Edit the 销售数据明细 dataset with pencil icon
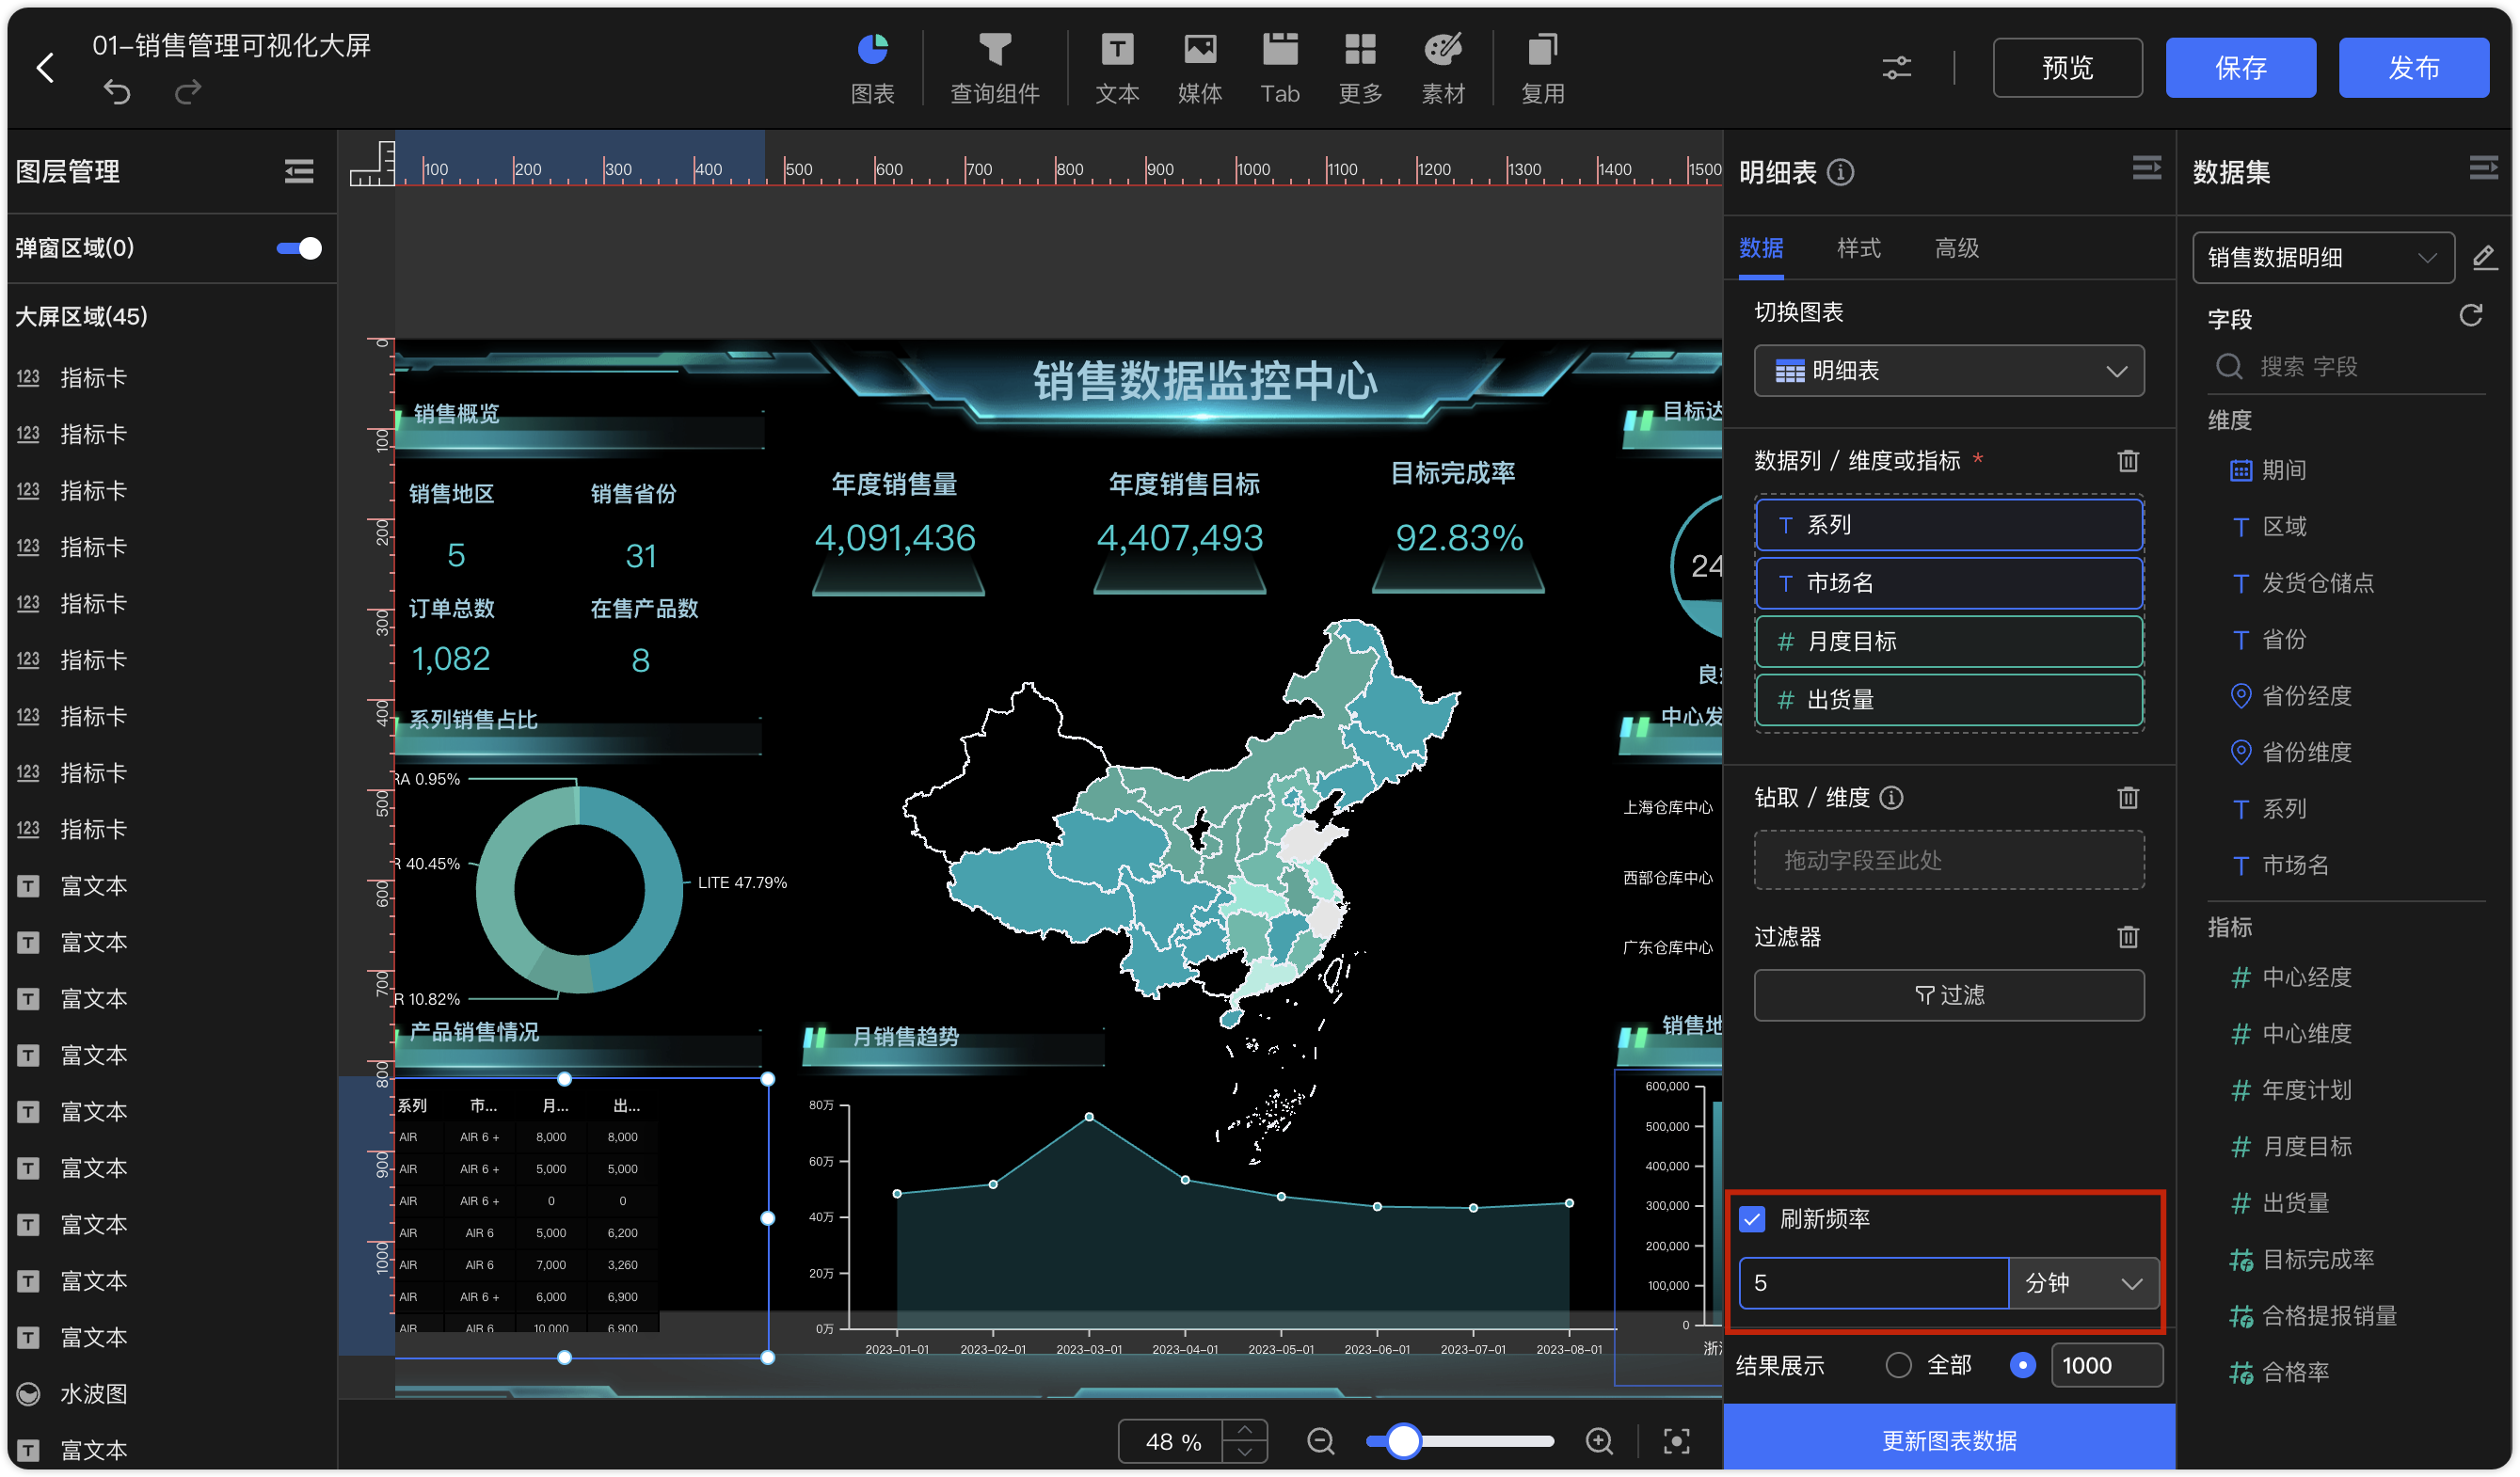Viewport: 2520px width, 1477px height. point(2484,258)
